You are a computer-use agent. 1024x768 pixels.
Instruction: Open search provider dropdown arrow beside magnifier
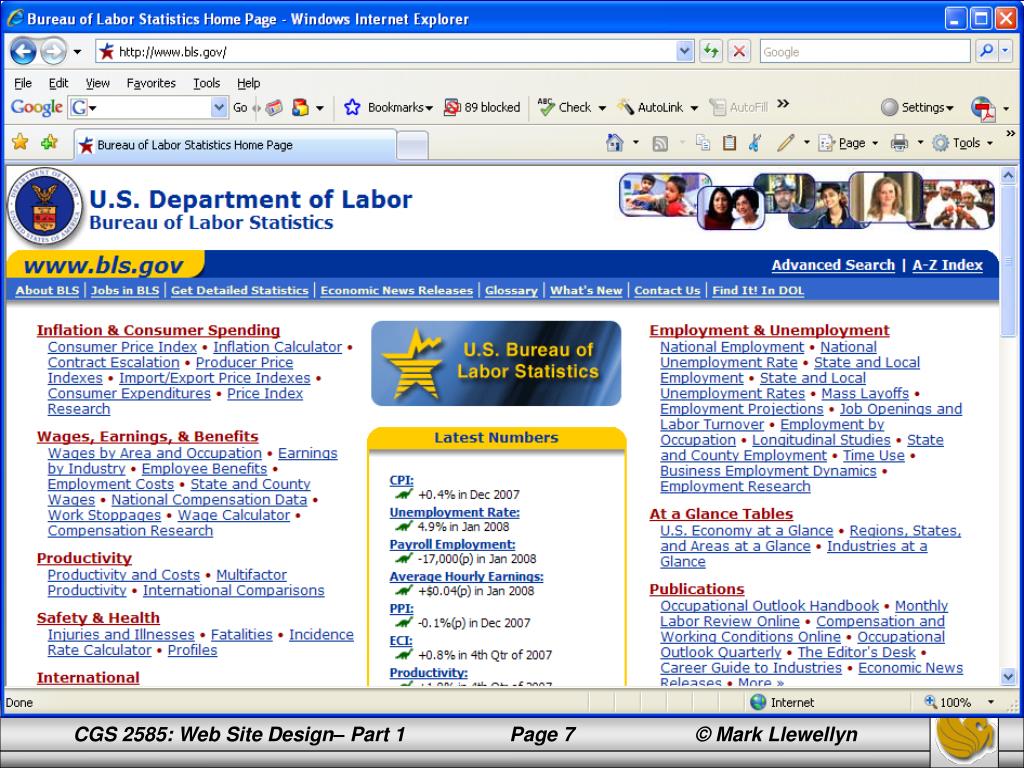click(x=1005, y=51)
